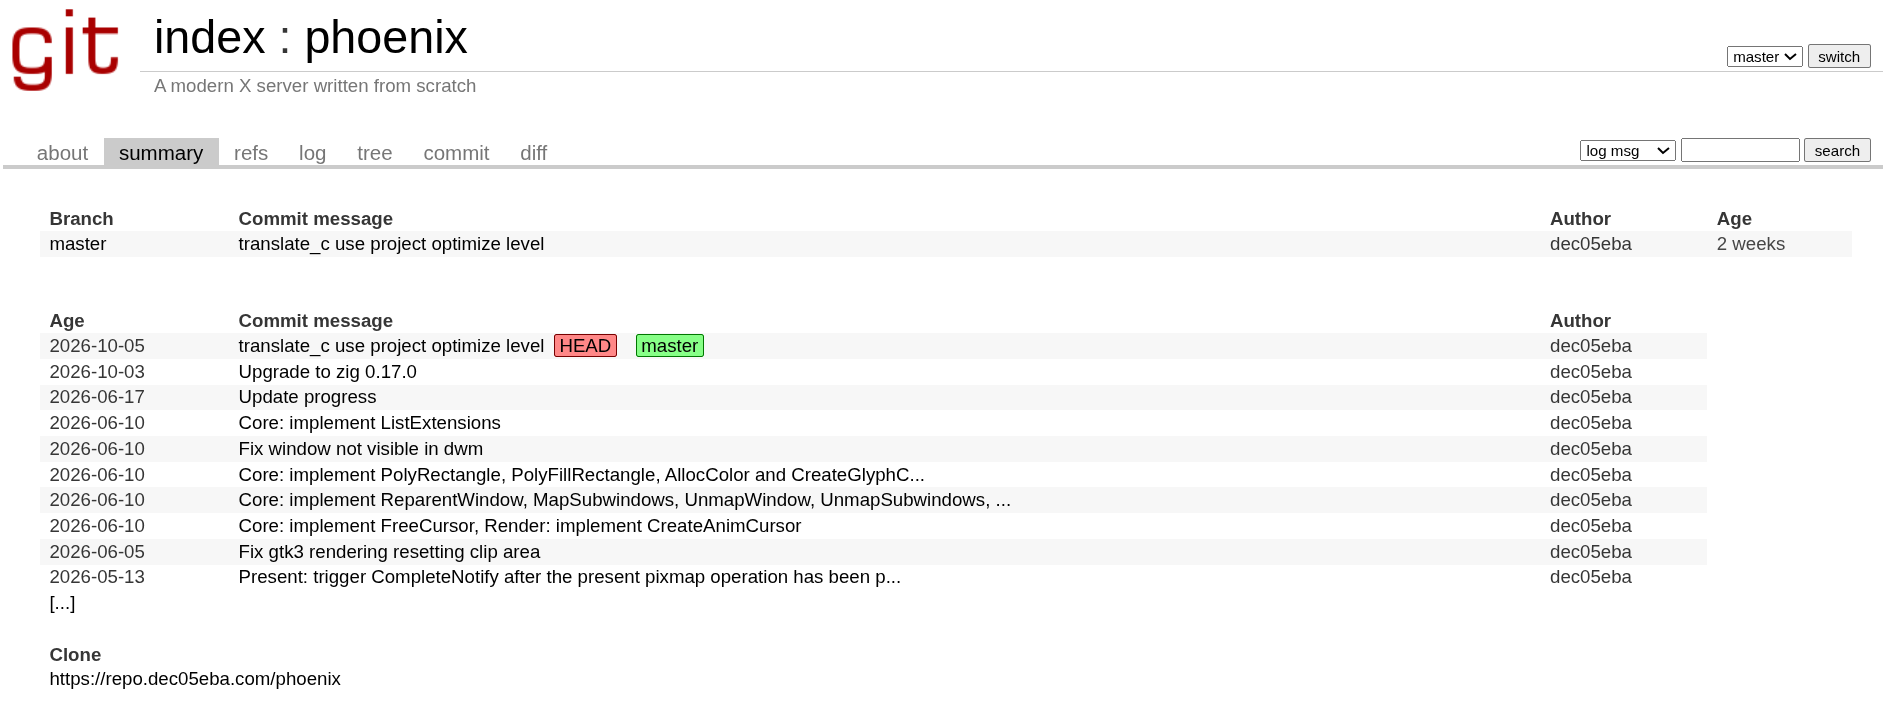The height and width of the screenshot is (701, 1883).
Task: Expand the log msg search type dropdown
Action: (1627, 150)
